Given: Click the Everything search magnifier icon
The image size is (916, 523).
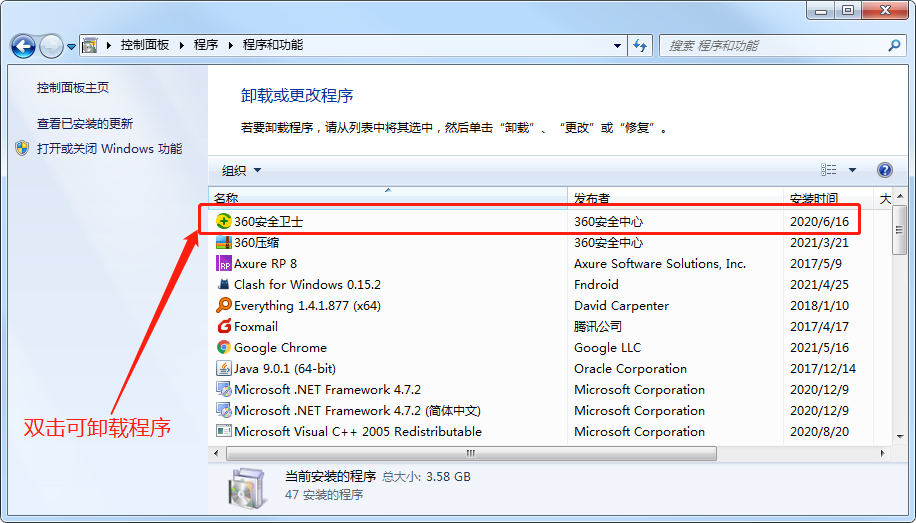Looking at the screenshot, I should pos(224,306).
